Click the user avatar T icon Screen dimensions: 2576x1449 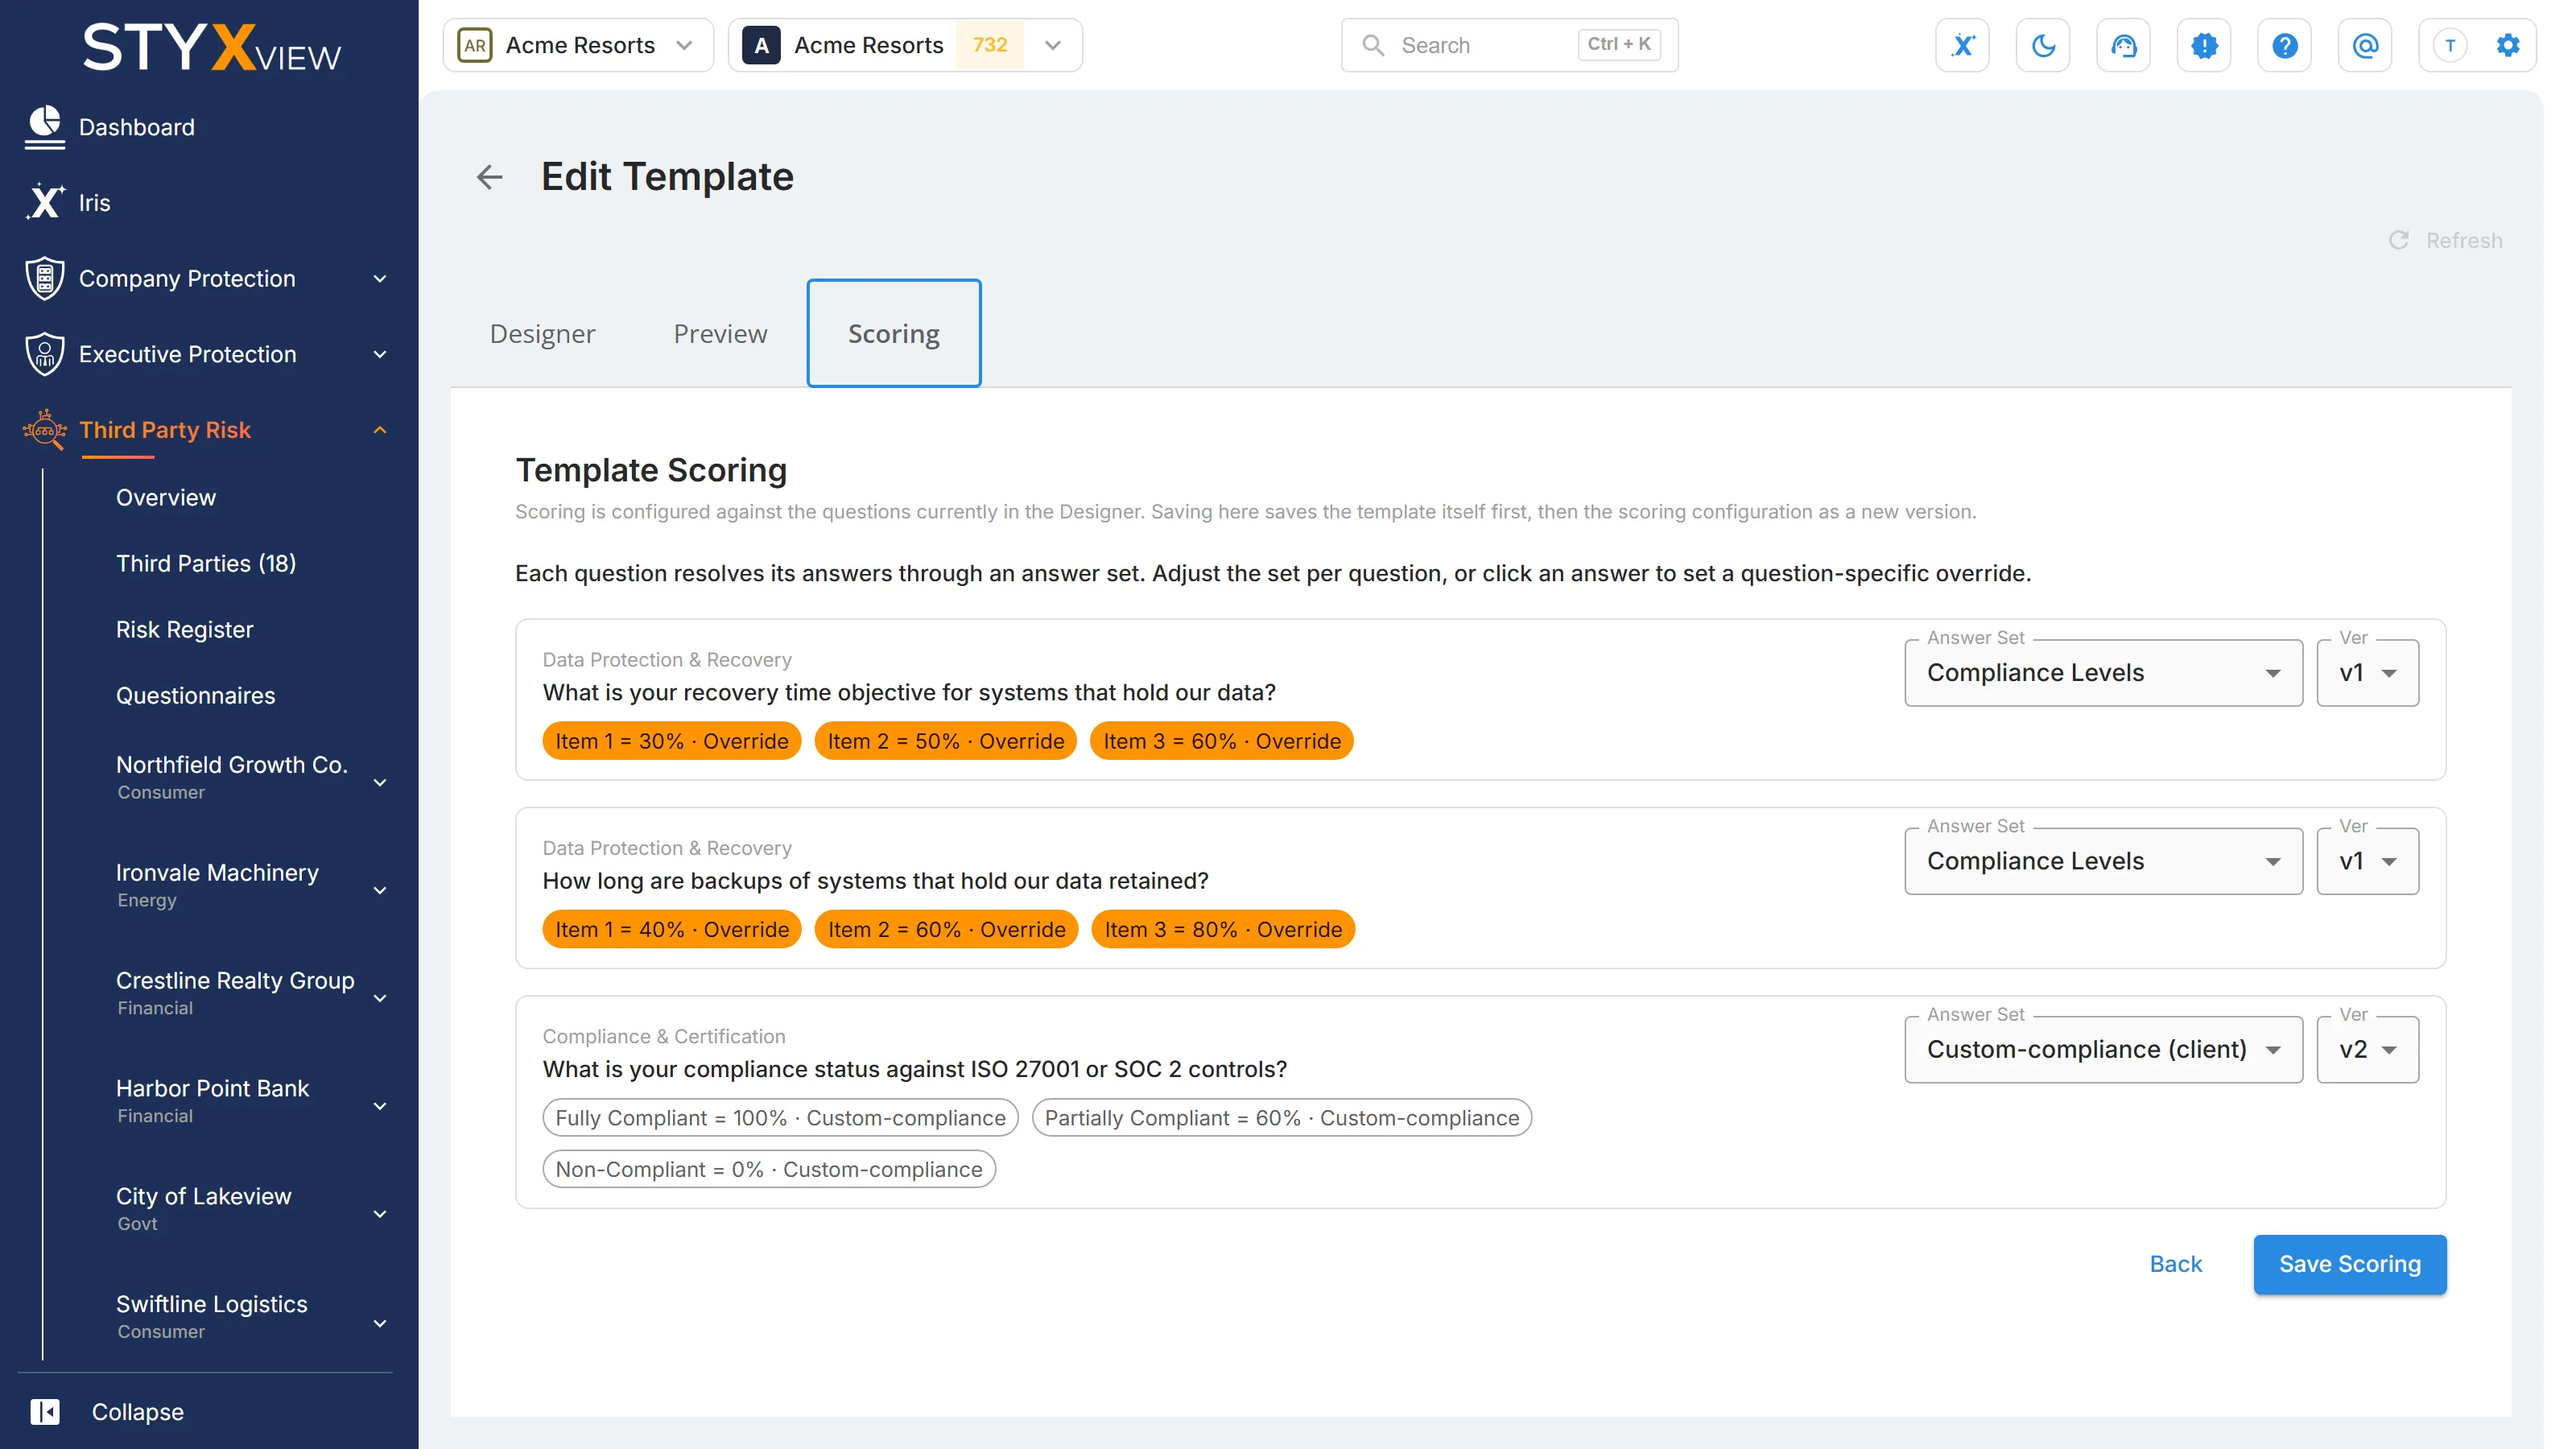coord(2450,45)
